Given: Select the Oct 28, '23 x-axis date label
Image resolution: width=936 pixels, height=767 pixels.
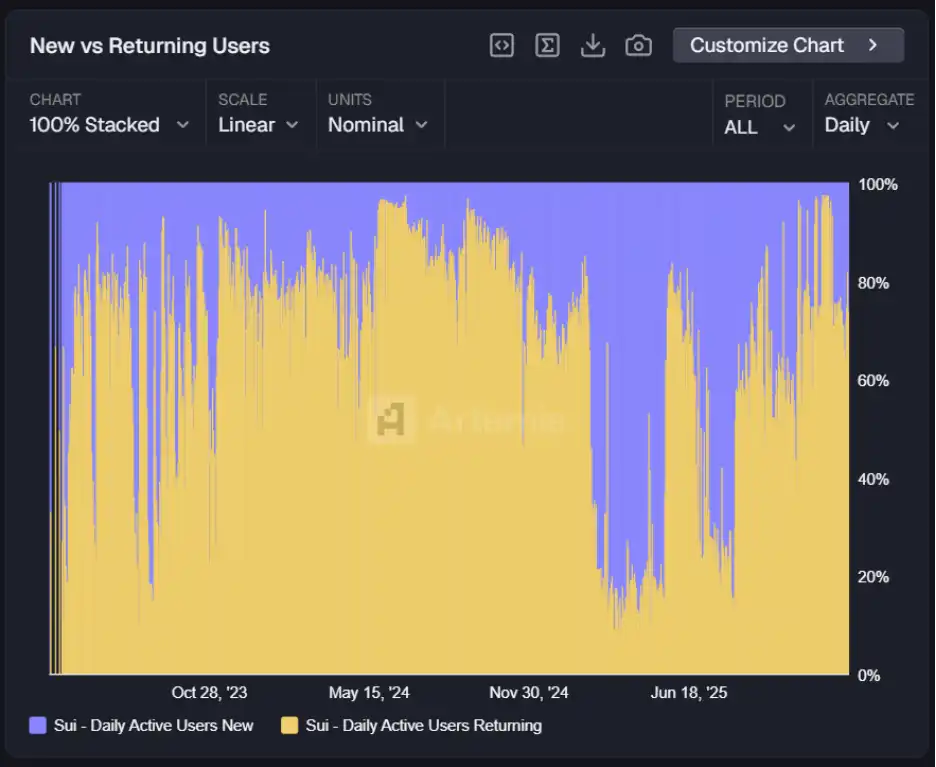Looking at the screenshot, I should point(209,692).
